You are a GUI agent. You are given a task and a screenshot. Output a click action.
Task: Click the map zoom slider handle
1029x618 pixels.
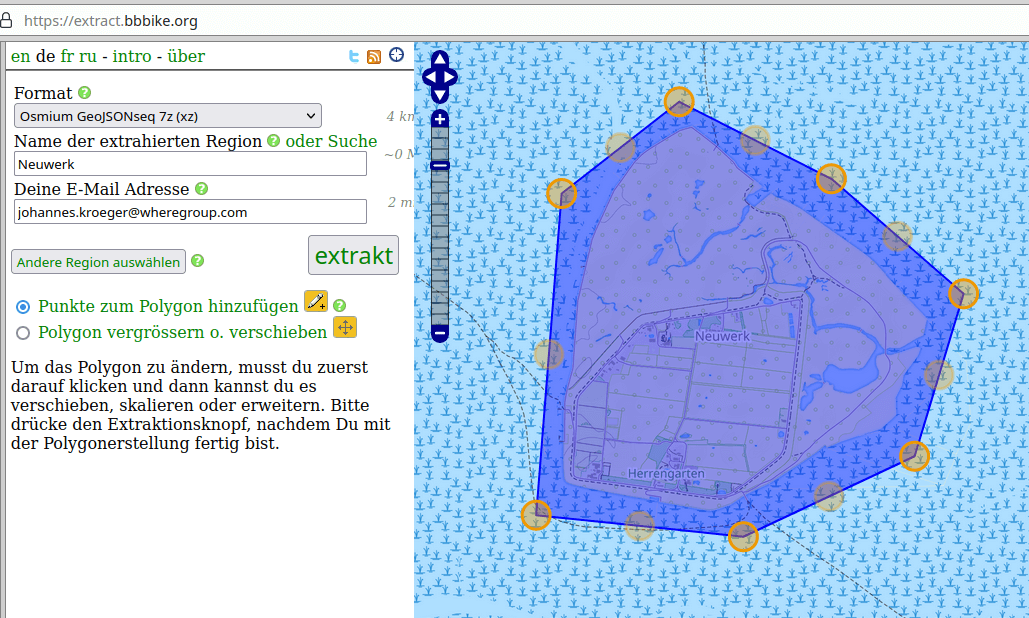440,165
